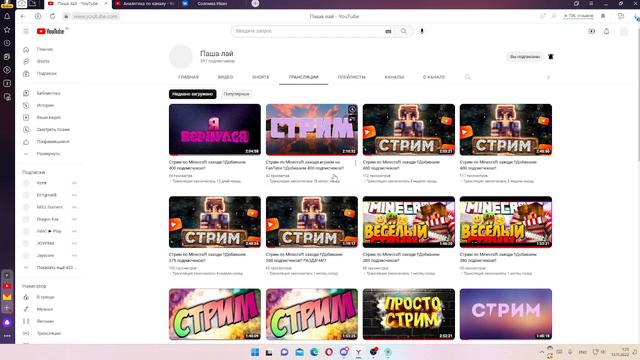This screenshot has width=640, height=360.
Task: Click the Watch Later clock on the СТРИМ sunset thumbnail
Action: pyautogui.click(x=352, y=109)
